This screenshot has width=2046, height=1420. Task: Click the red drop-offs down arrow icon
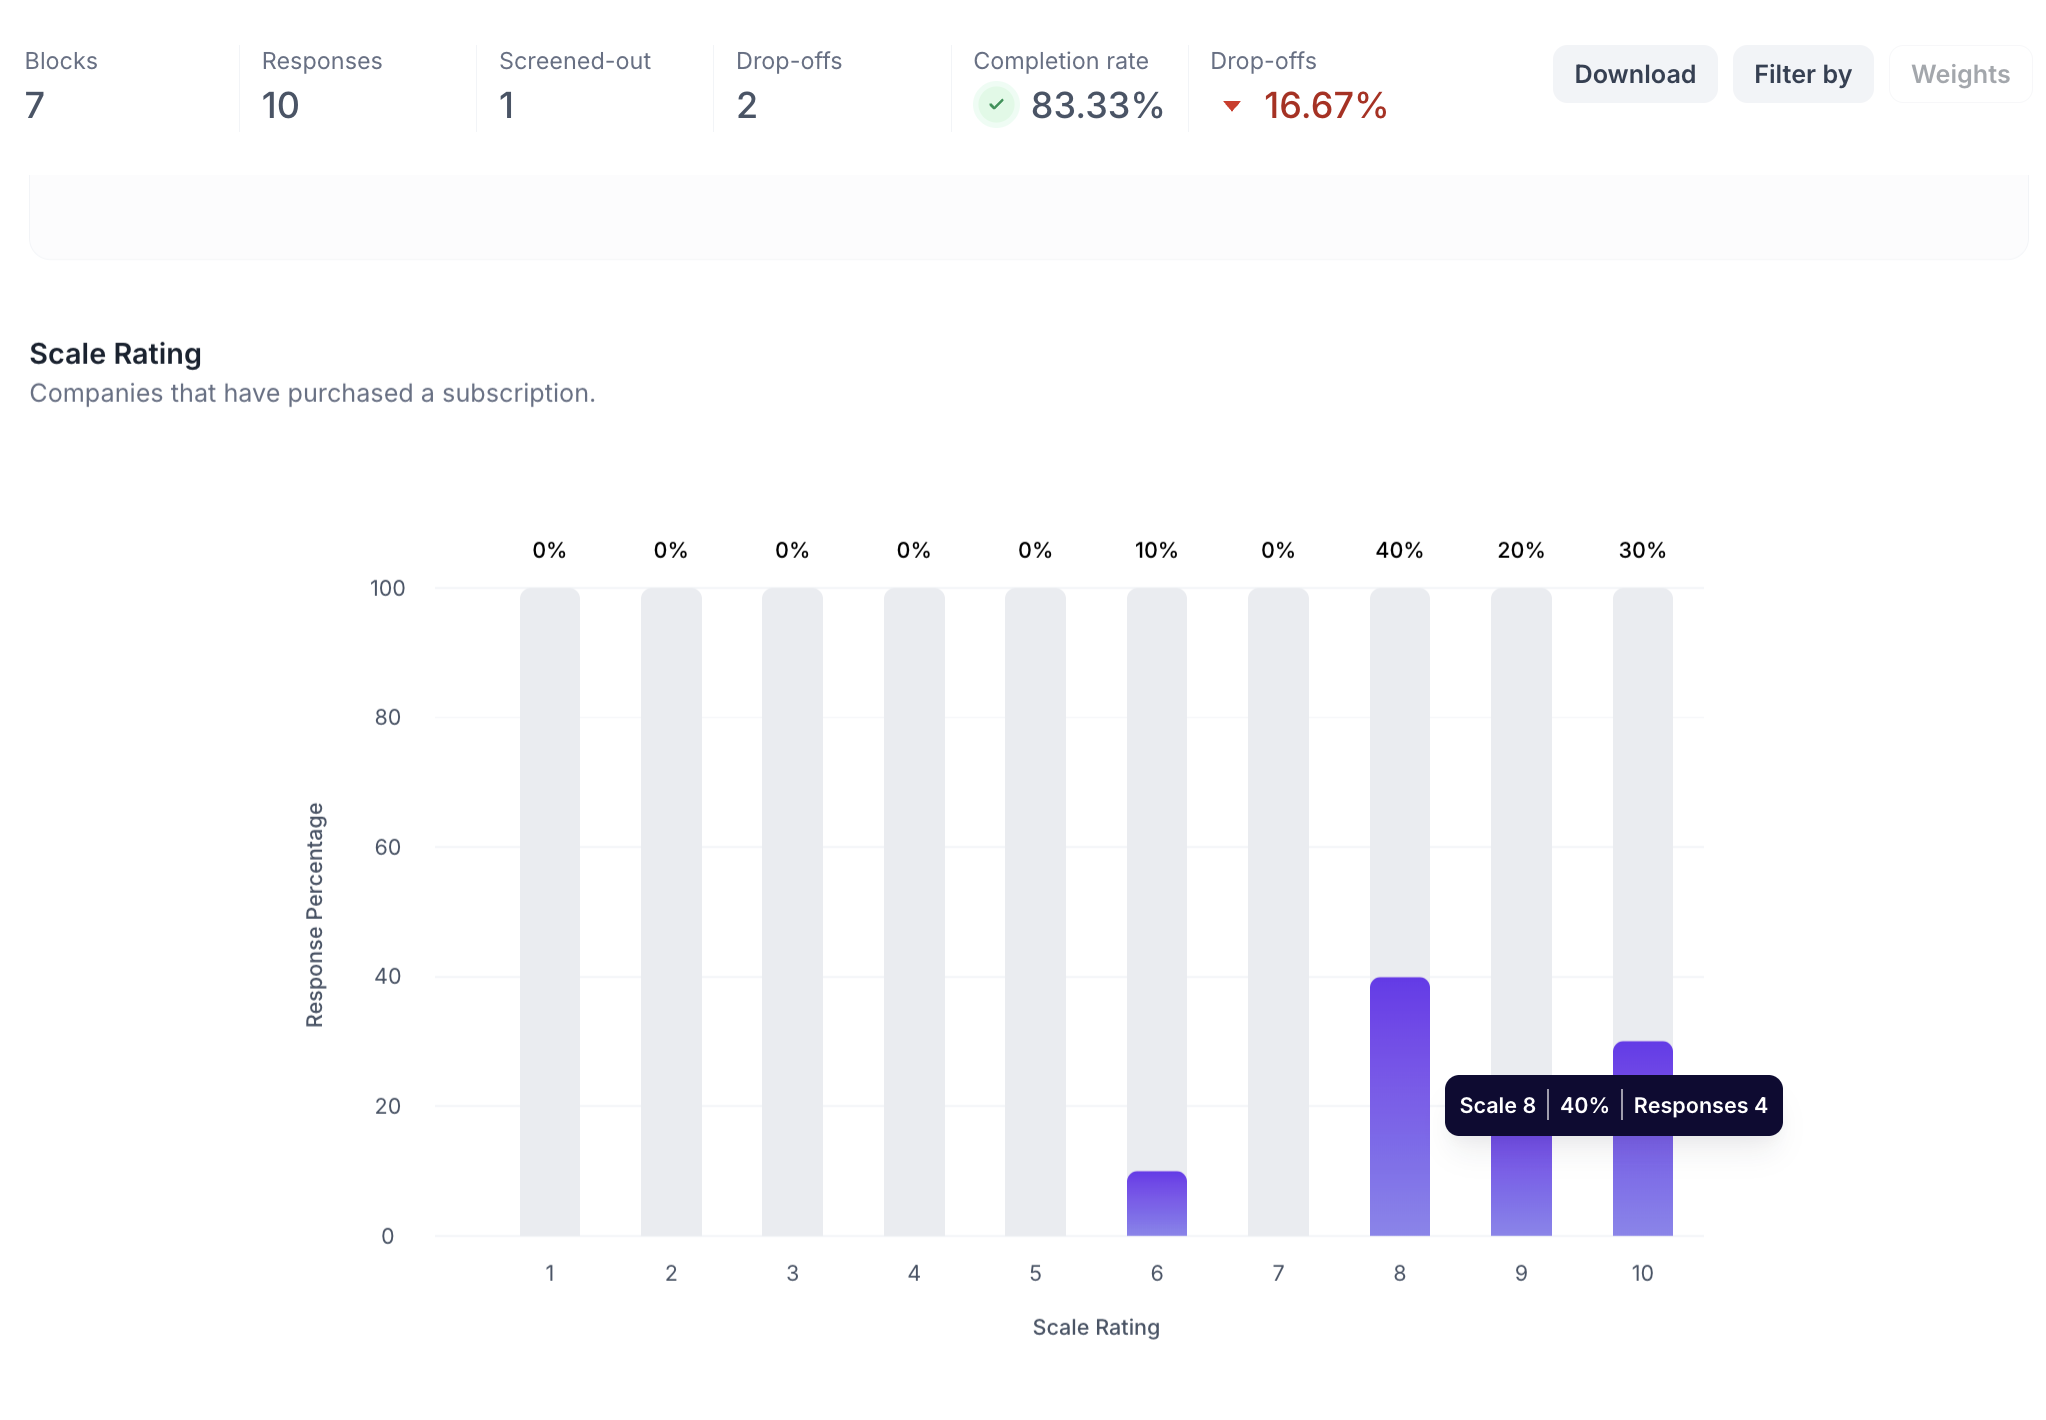click(x=1232, y=106)
